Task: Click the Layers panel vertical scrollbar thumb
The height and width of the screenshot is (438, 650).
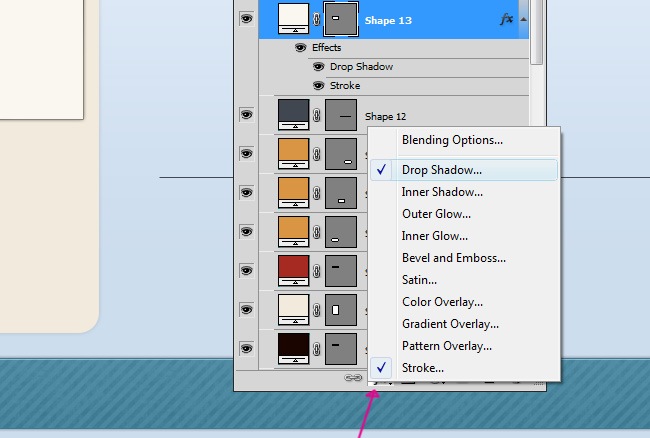Action: click(536, 32)
